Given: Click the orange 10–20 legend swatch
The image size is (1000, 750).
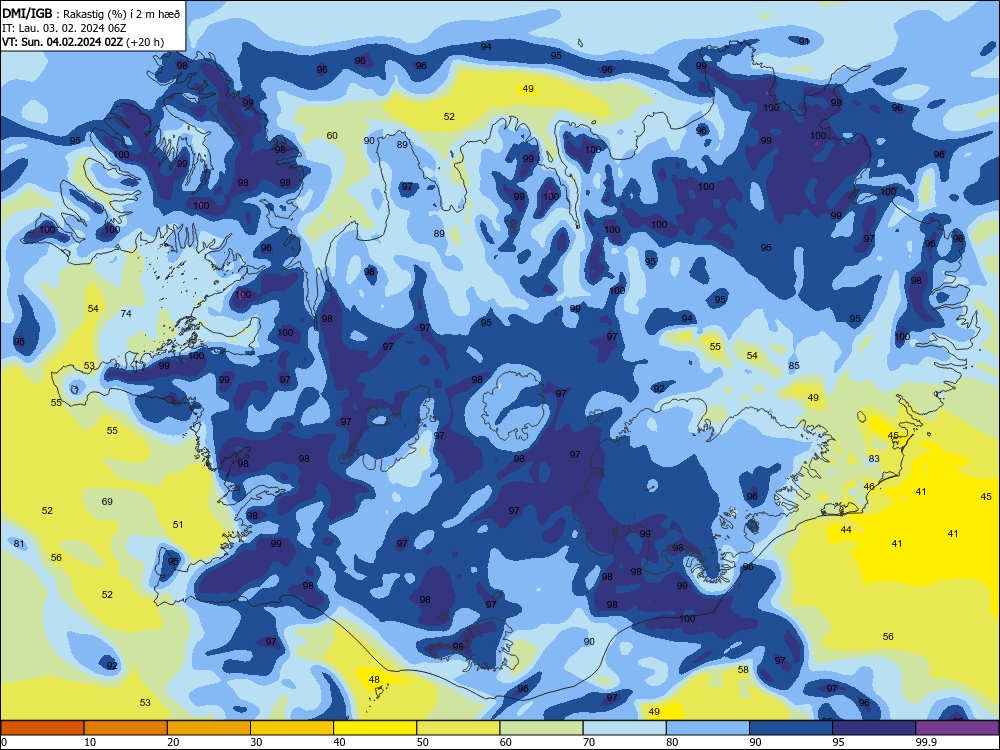Looking at the screenshot, I should pyautogui.click(x=126, y=728).
